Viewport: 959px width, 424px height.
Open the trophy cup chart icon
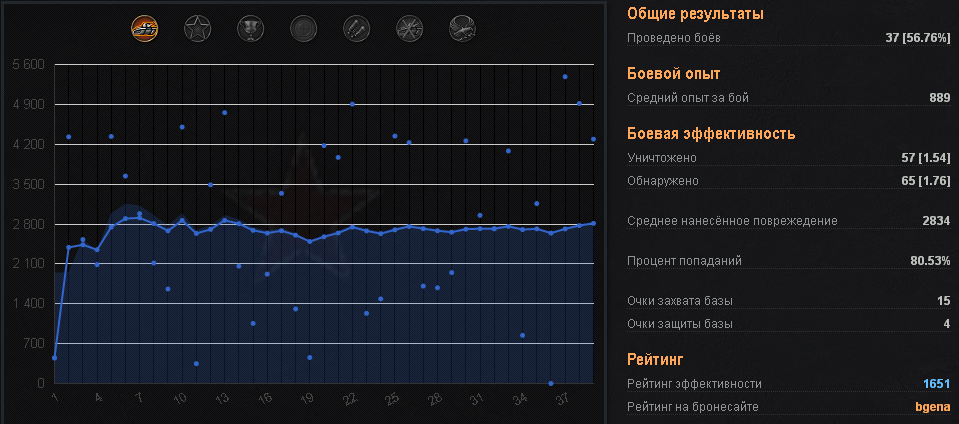[250, 28]
